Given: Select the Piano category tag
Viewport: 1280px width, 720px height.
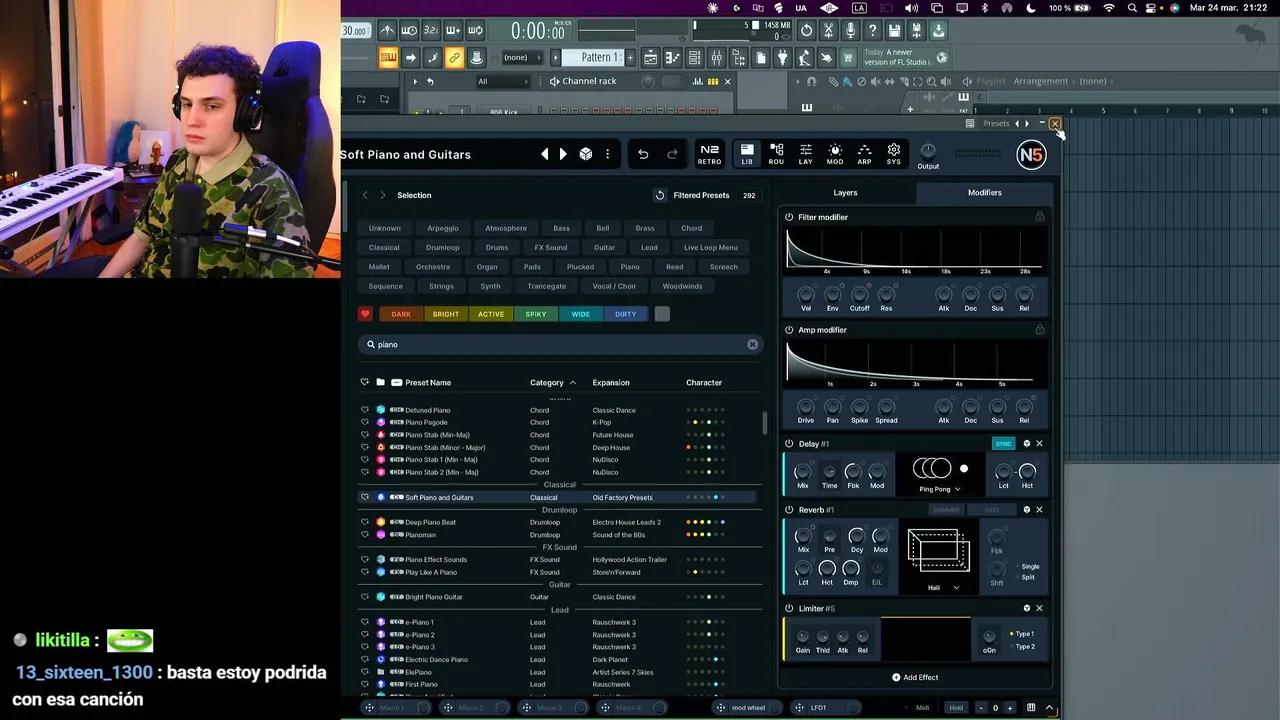Looking at the screenshot, I should 630,267.
